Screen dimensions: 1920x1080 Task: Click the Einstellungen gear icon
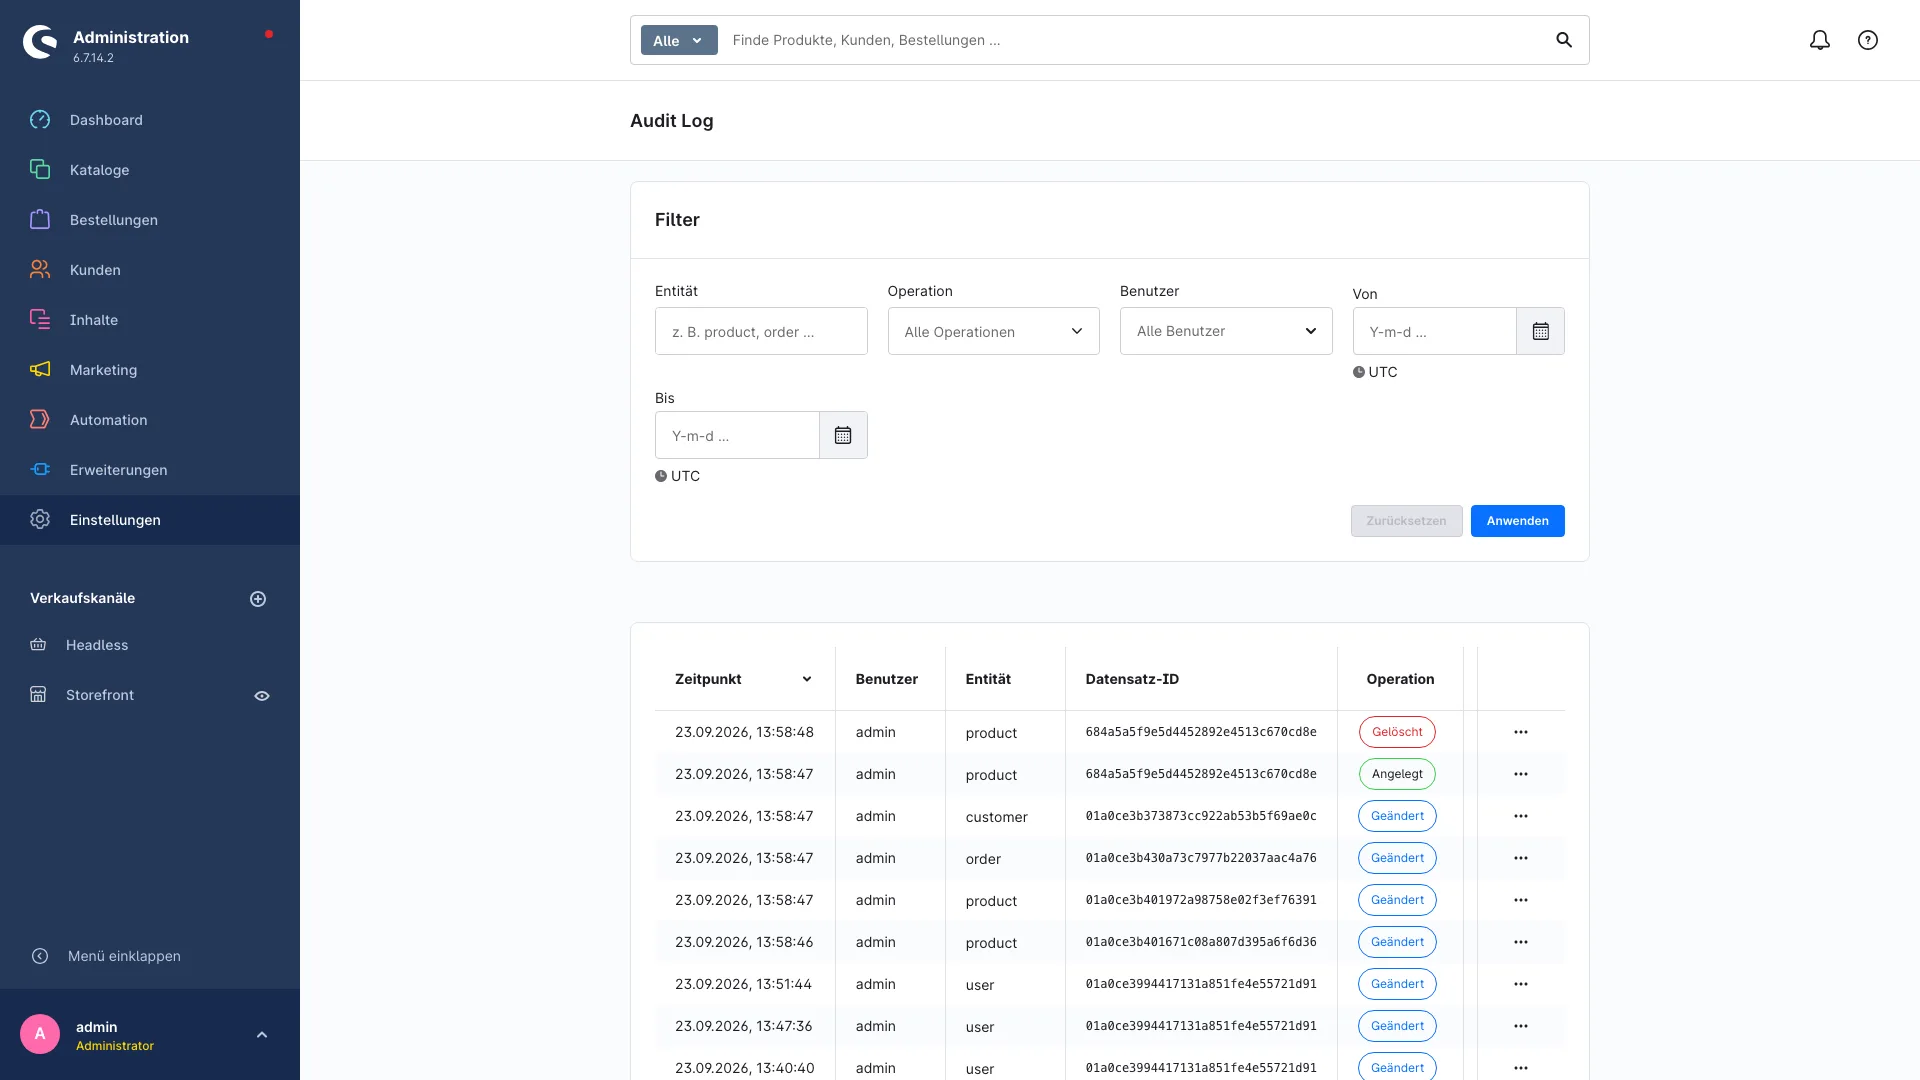click(40, 520)
